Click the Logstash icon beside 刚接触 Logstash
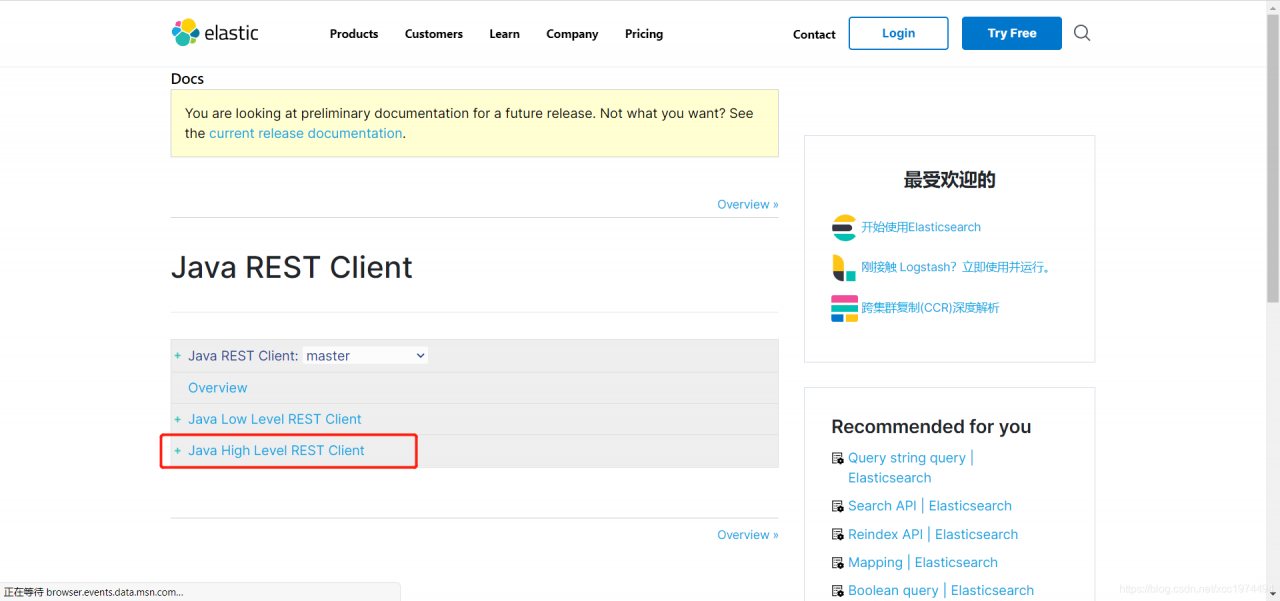The image size is (1280, 601). coord(844,267)
